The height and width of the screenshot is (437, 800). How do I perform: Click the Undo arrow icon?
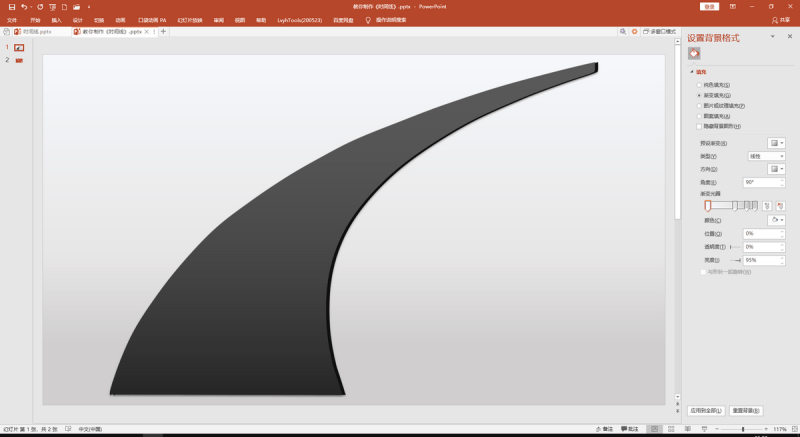[24, 6]
